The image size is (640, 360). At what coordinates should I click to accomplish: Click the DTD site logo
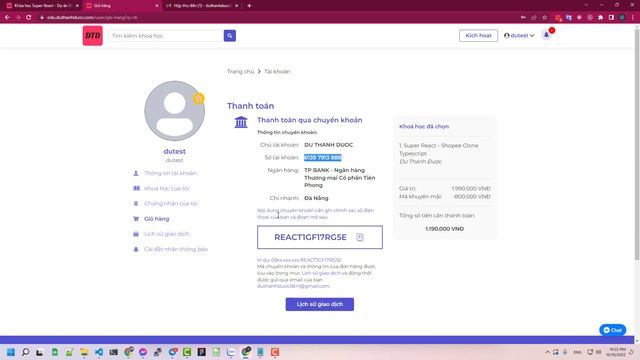click(x=93, y=36)
